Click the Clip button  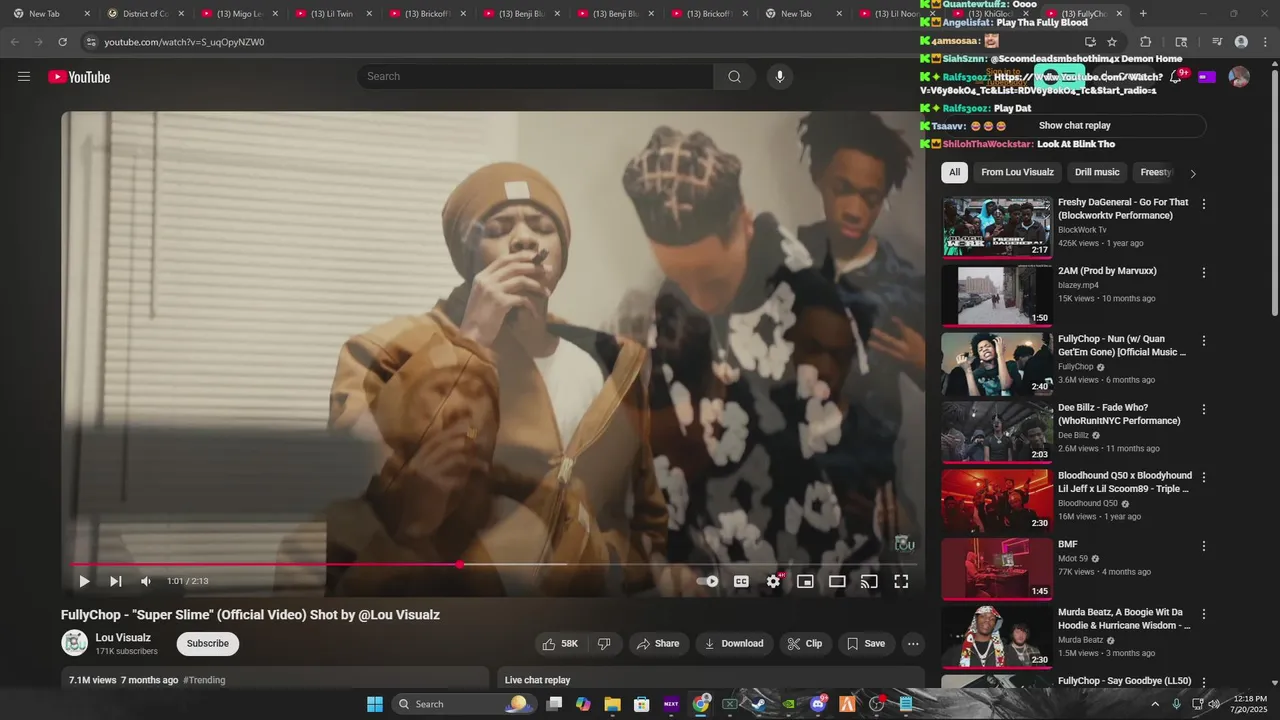pos(805,644)
